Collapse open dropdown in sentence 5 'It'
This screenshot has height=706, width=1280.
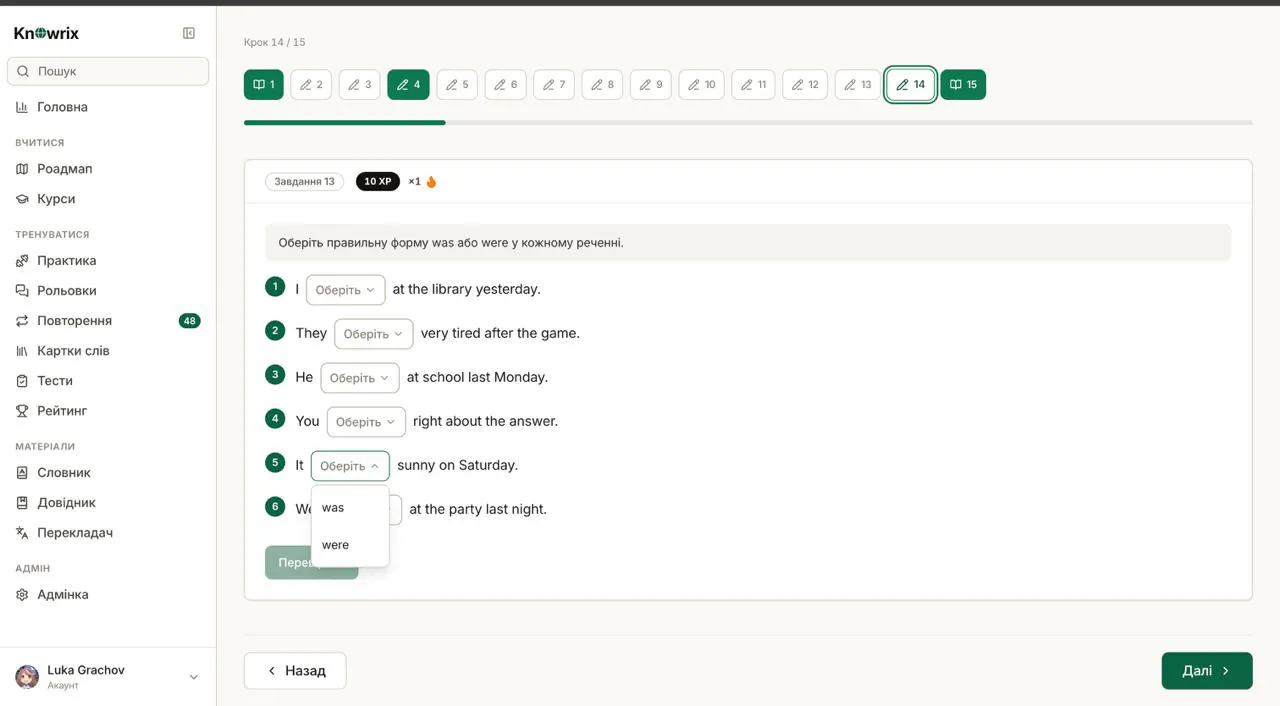(350, 466)
